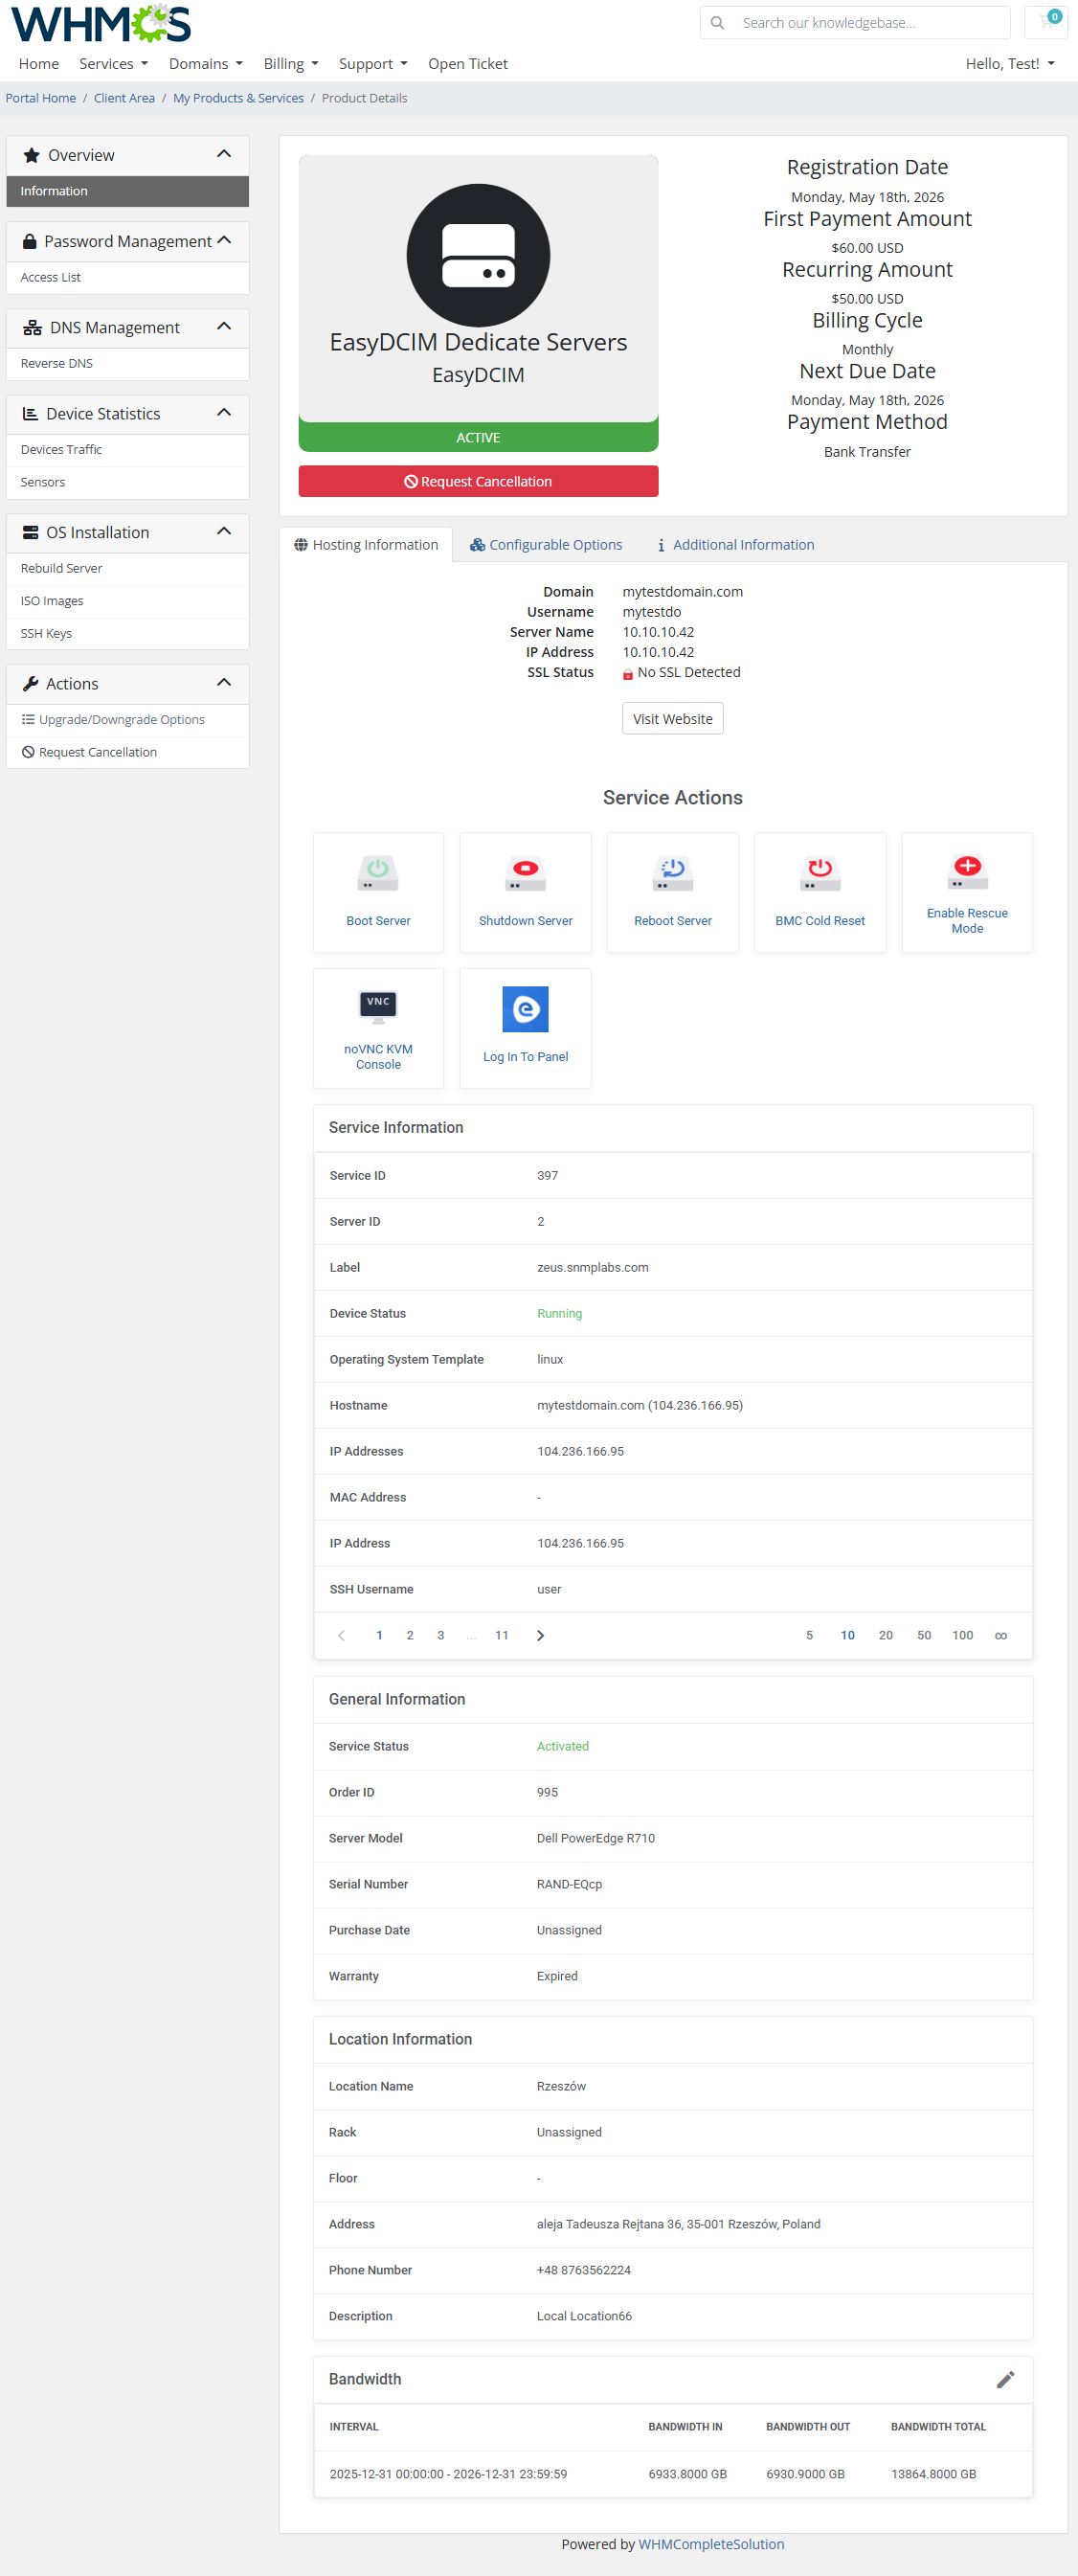
Task: Click the green ACTIVE status bar
Action: click(x=478, y=437)
